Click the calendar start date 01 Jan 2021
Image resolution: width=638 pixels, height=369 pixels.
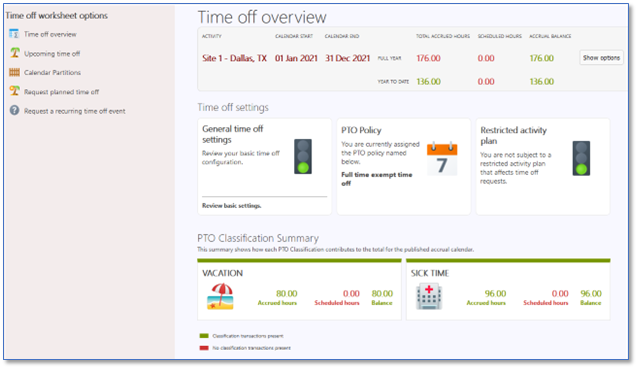(296, 58)
